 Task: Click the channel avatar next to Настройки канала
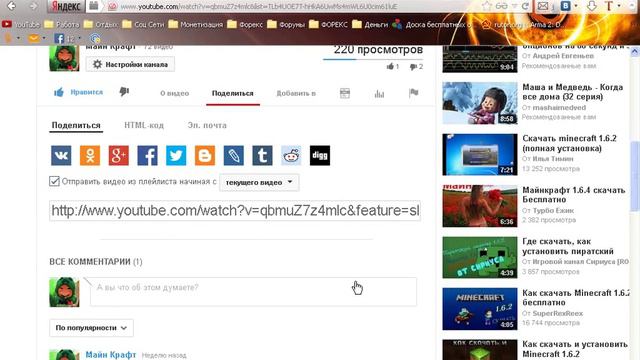tap(64, 58)
